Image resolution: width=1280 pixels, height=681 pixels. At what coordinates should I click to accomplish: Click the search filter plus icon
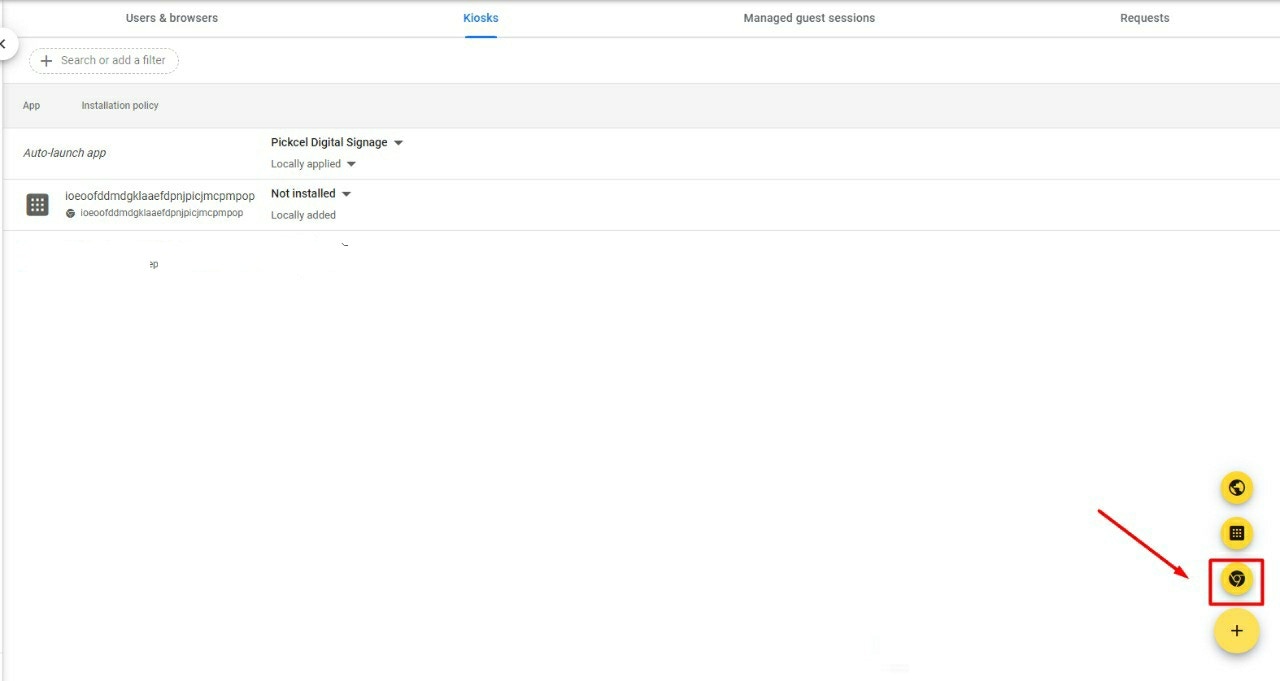47,61
